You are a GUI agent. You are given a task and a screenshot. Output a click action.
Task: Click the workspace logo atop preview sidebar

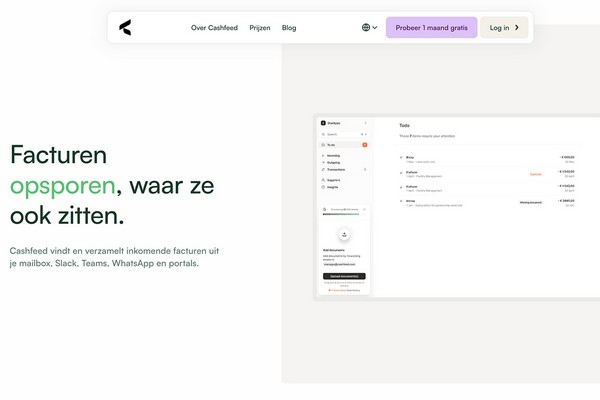(323, 123)
